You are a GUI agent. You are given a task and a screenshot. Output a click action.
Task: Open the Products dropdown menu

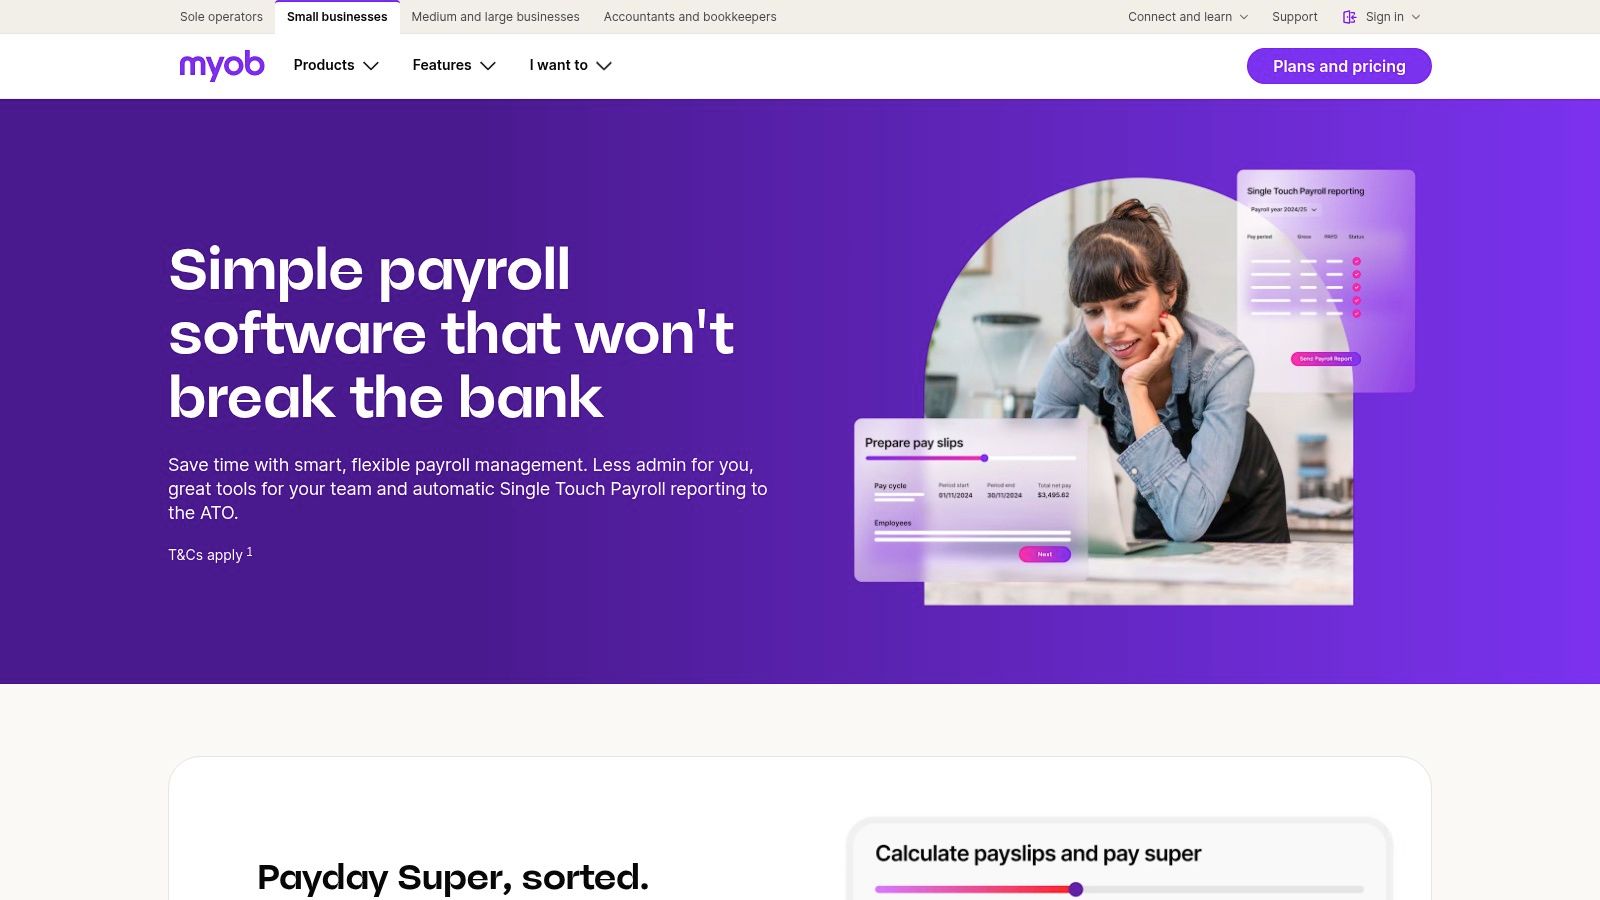coord(336,65)
